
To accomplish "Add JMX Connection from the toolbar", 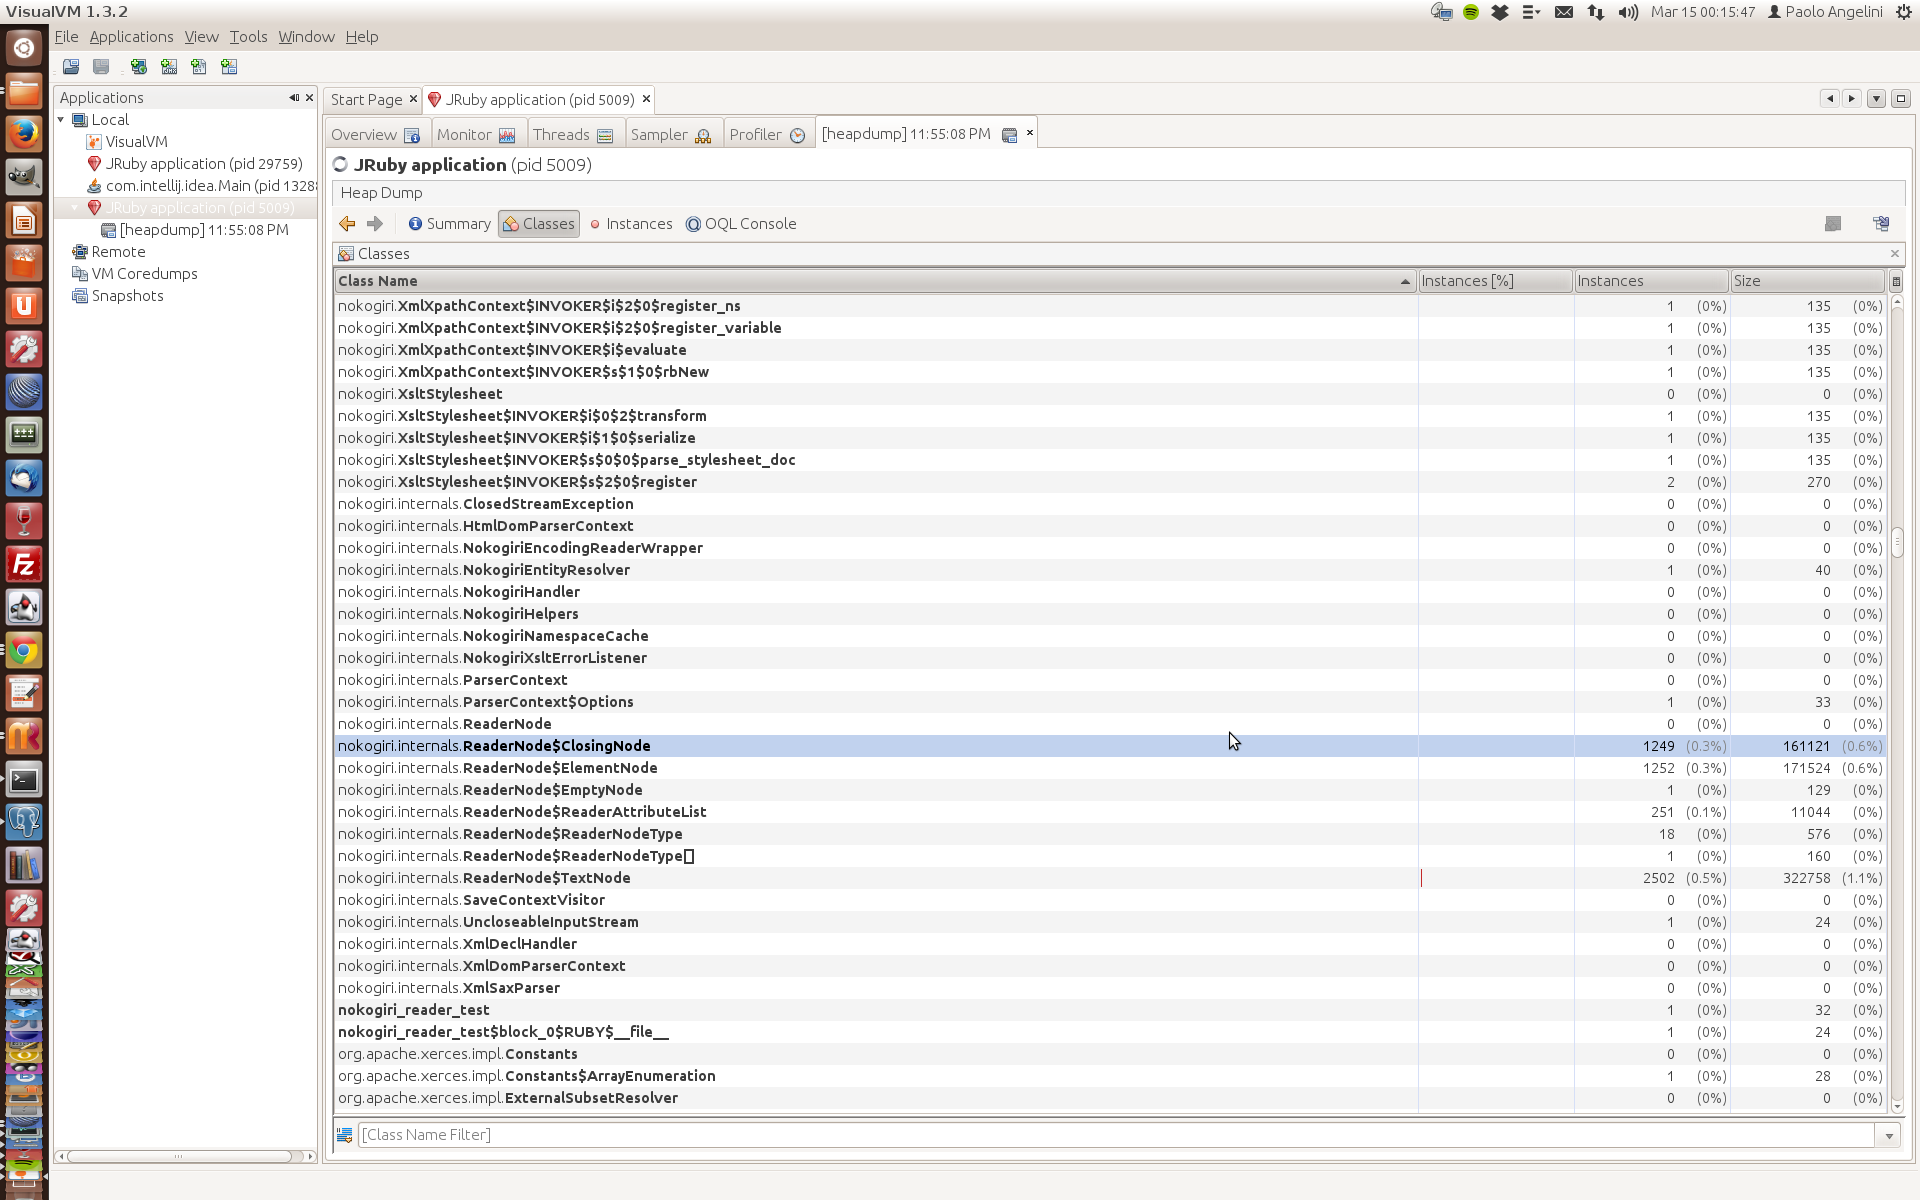I will pos(169,67).
